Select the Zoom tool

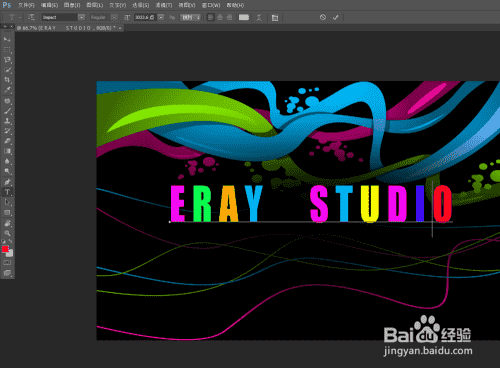7,233
